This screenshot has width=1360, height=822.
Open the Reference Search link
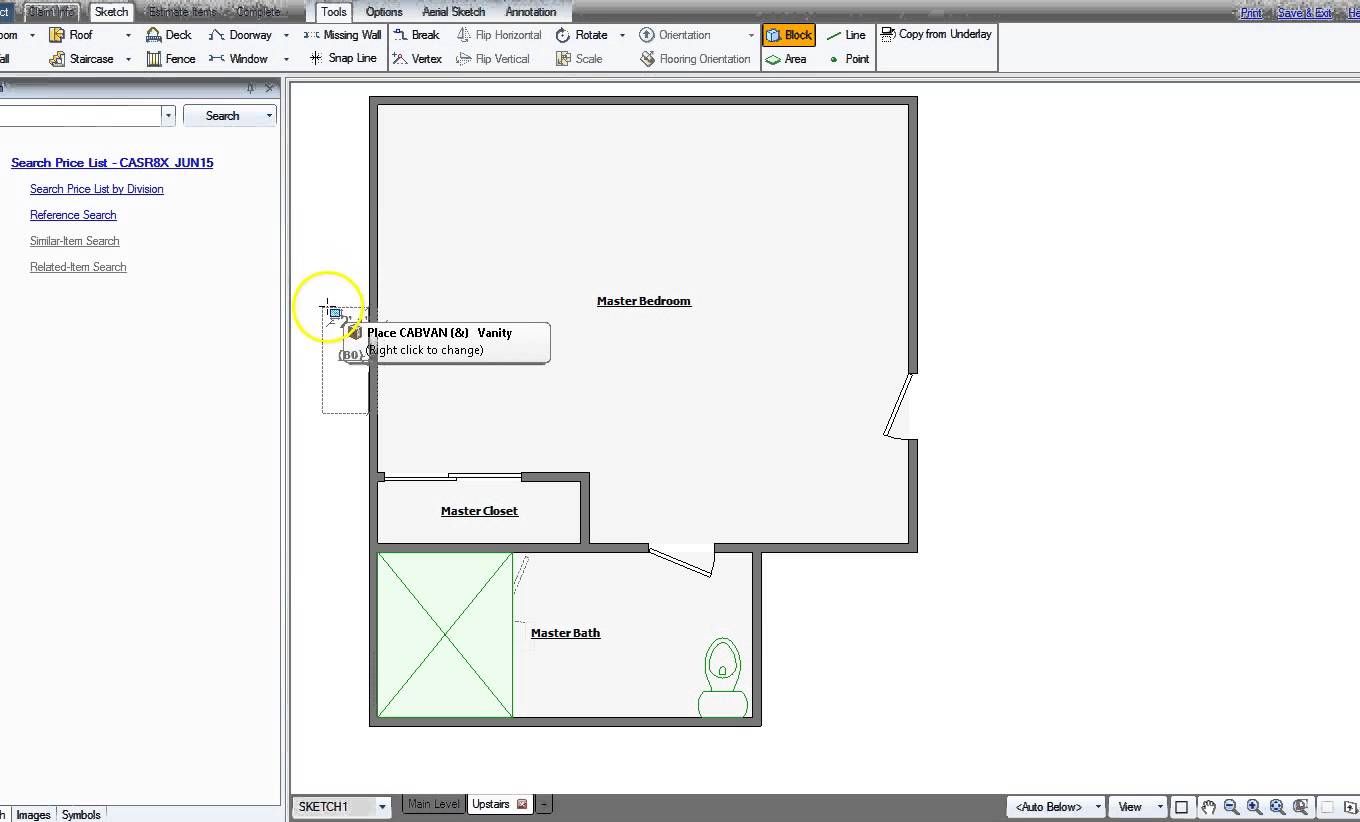pos(73,214)
